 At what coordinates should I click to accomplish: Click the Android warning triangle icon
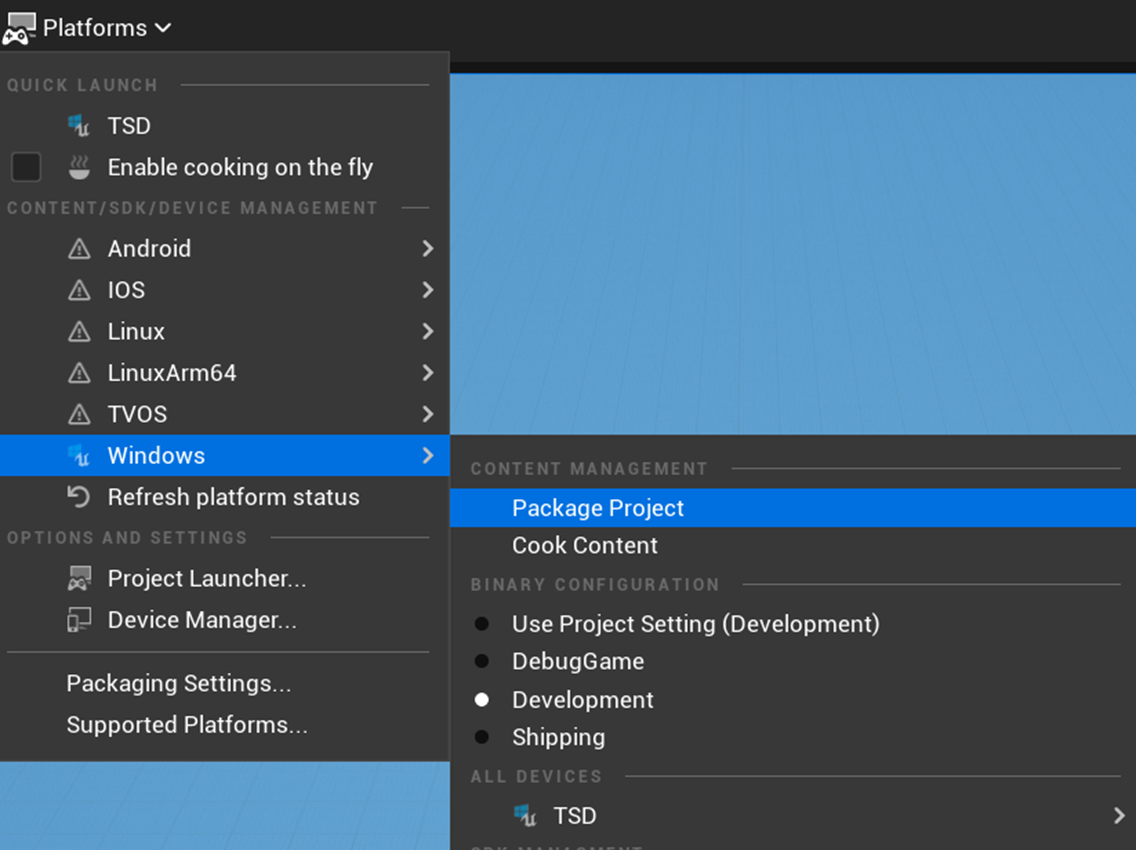(x=79, y=249)
